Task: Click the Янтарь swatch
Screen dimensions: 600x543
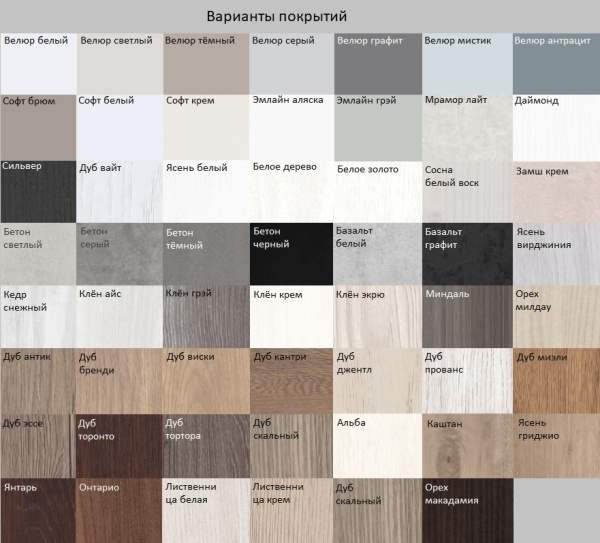Action: (38, 510)
